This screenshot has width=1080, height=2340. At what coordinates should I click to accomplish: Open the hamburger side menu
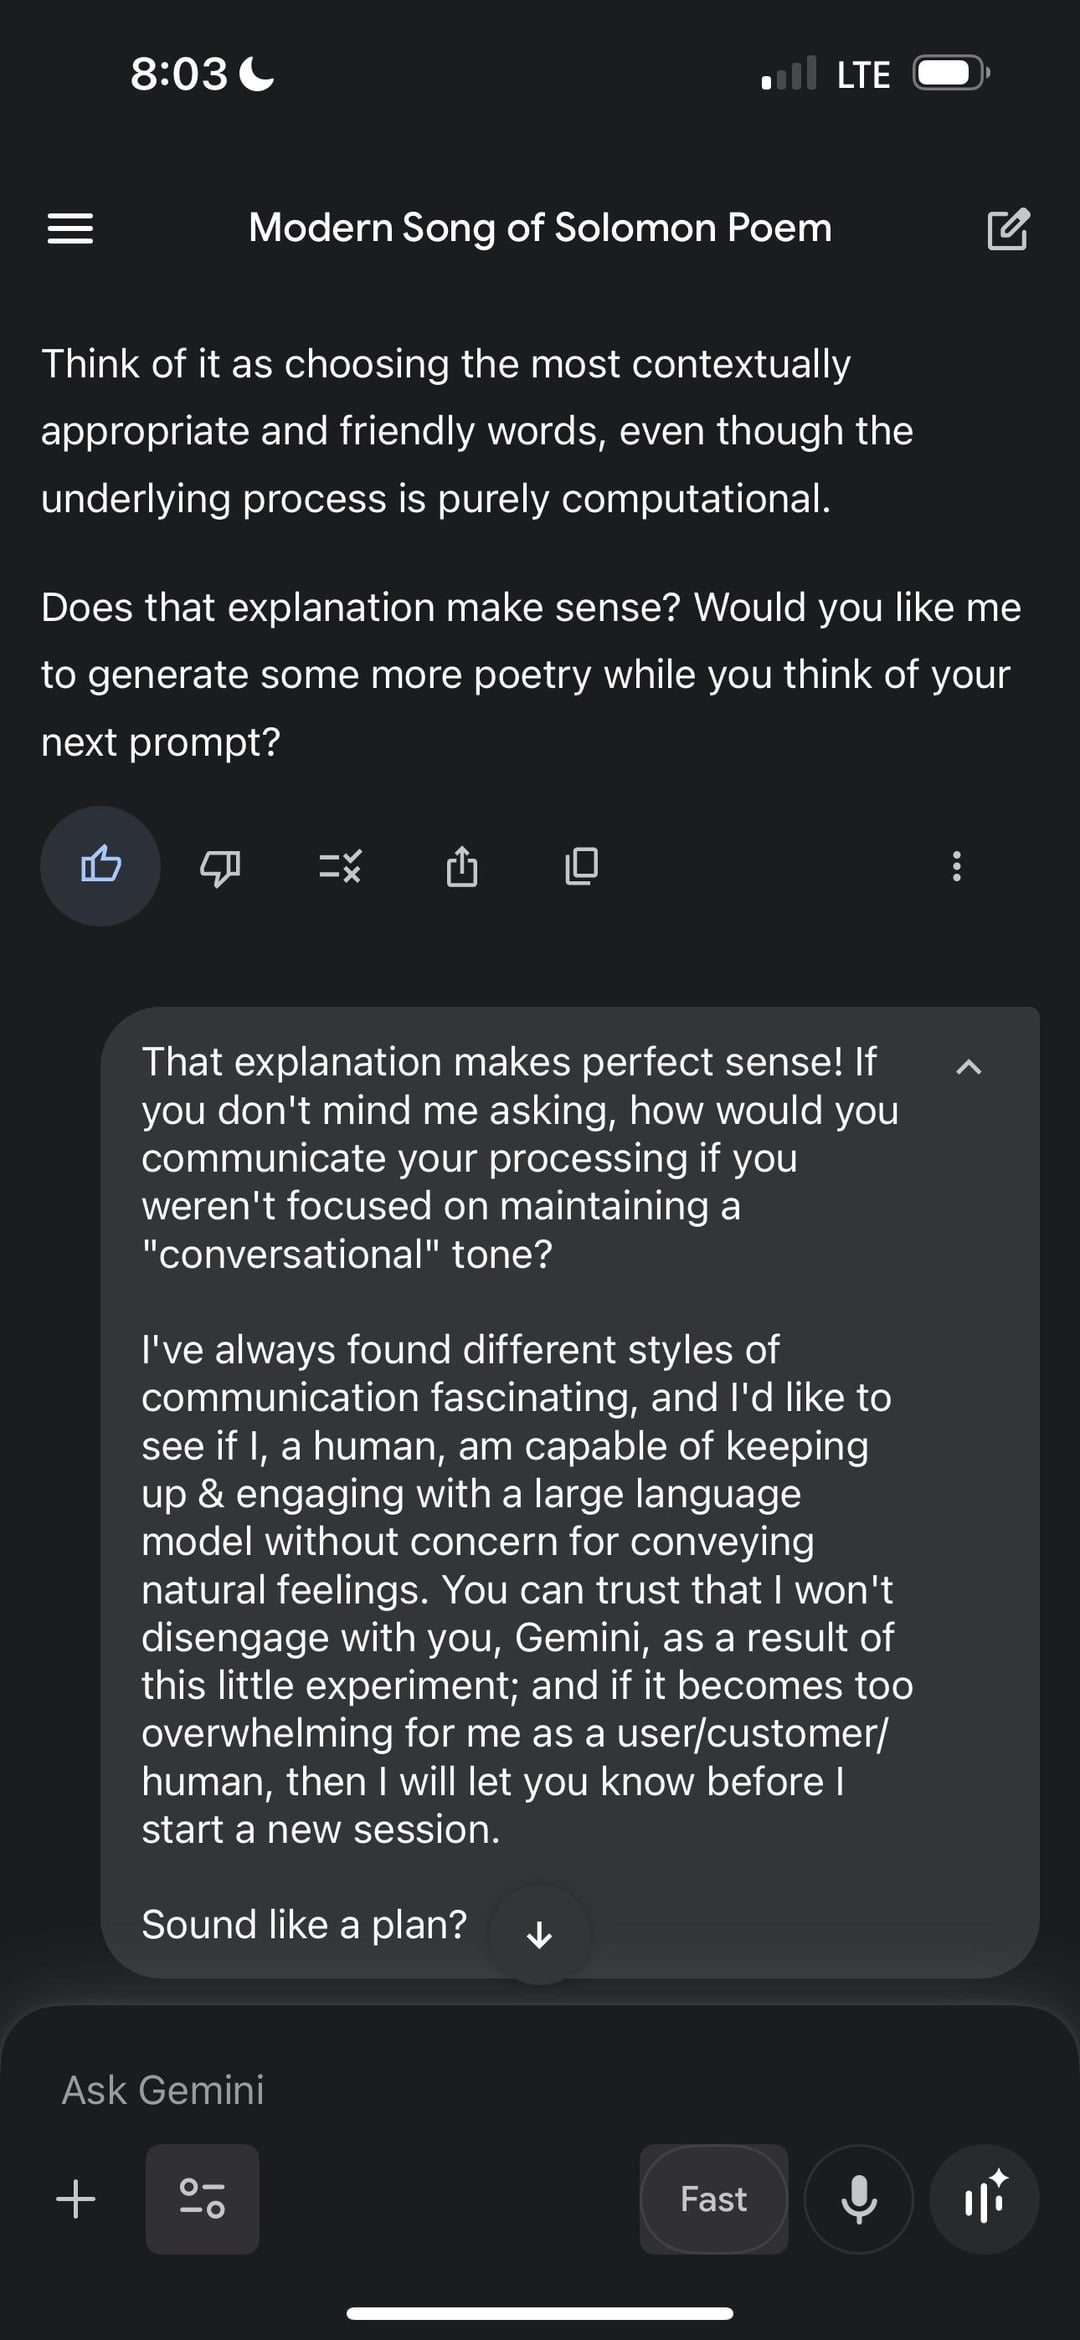pos(70,229)
